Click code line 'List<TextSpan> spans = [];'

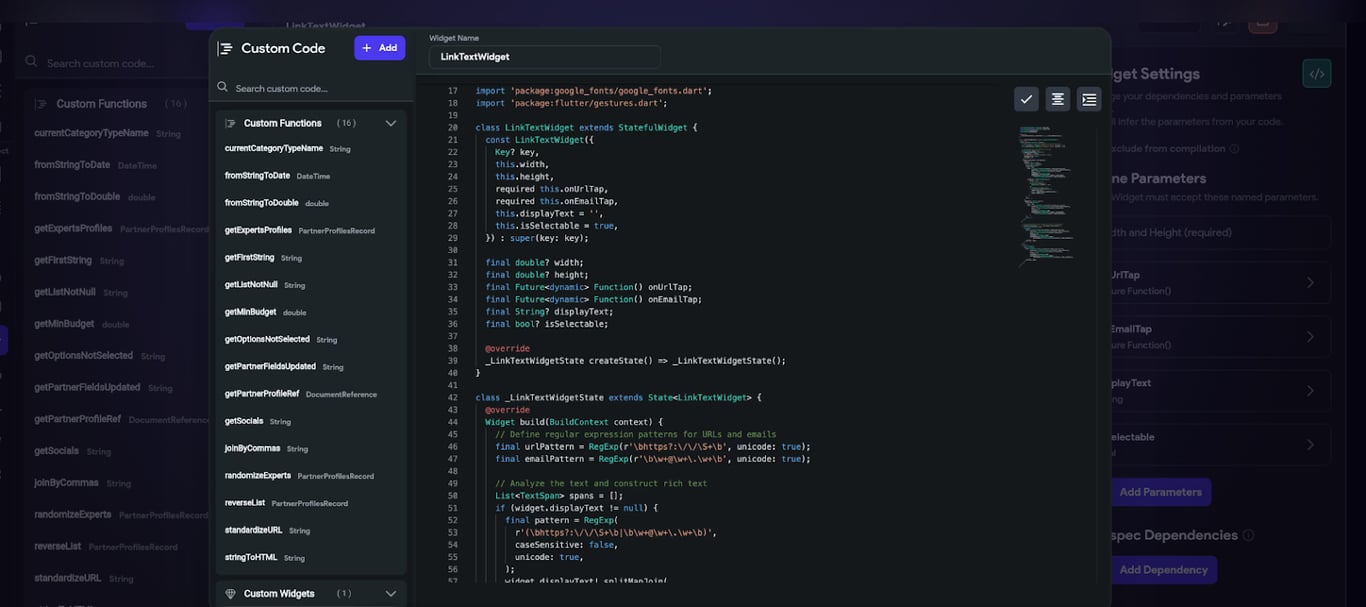(559, 496)
